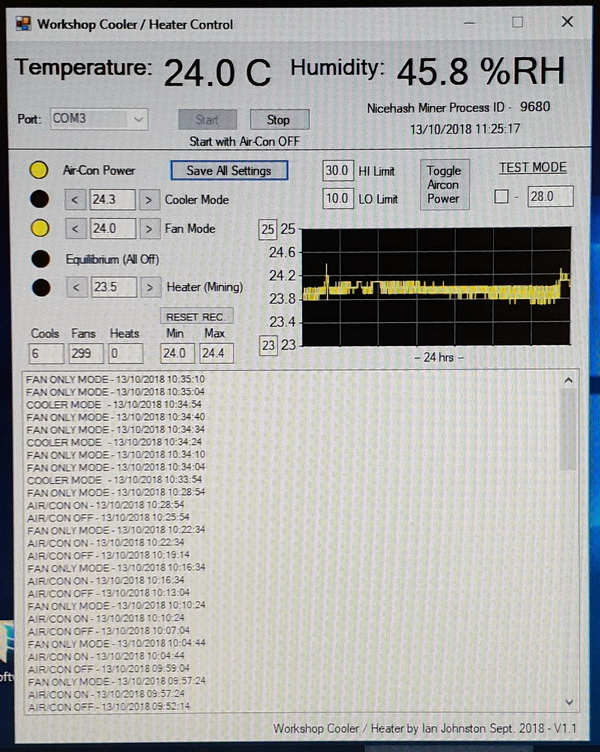Click the black Cooler Mode indicator
Viewport: 600px width, 752px height.
(x=39, y=199)
